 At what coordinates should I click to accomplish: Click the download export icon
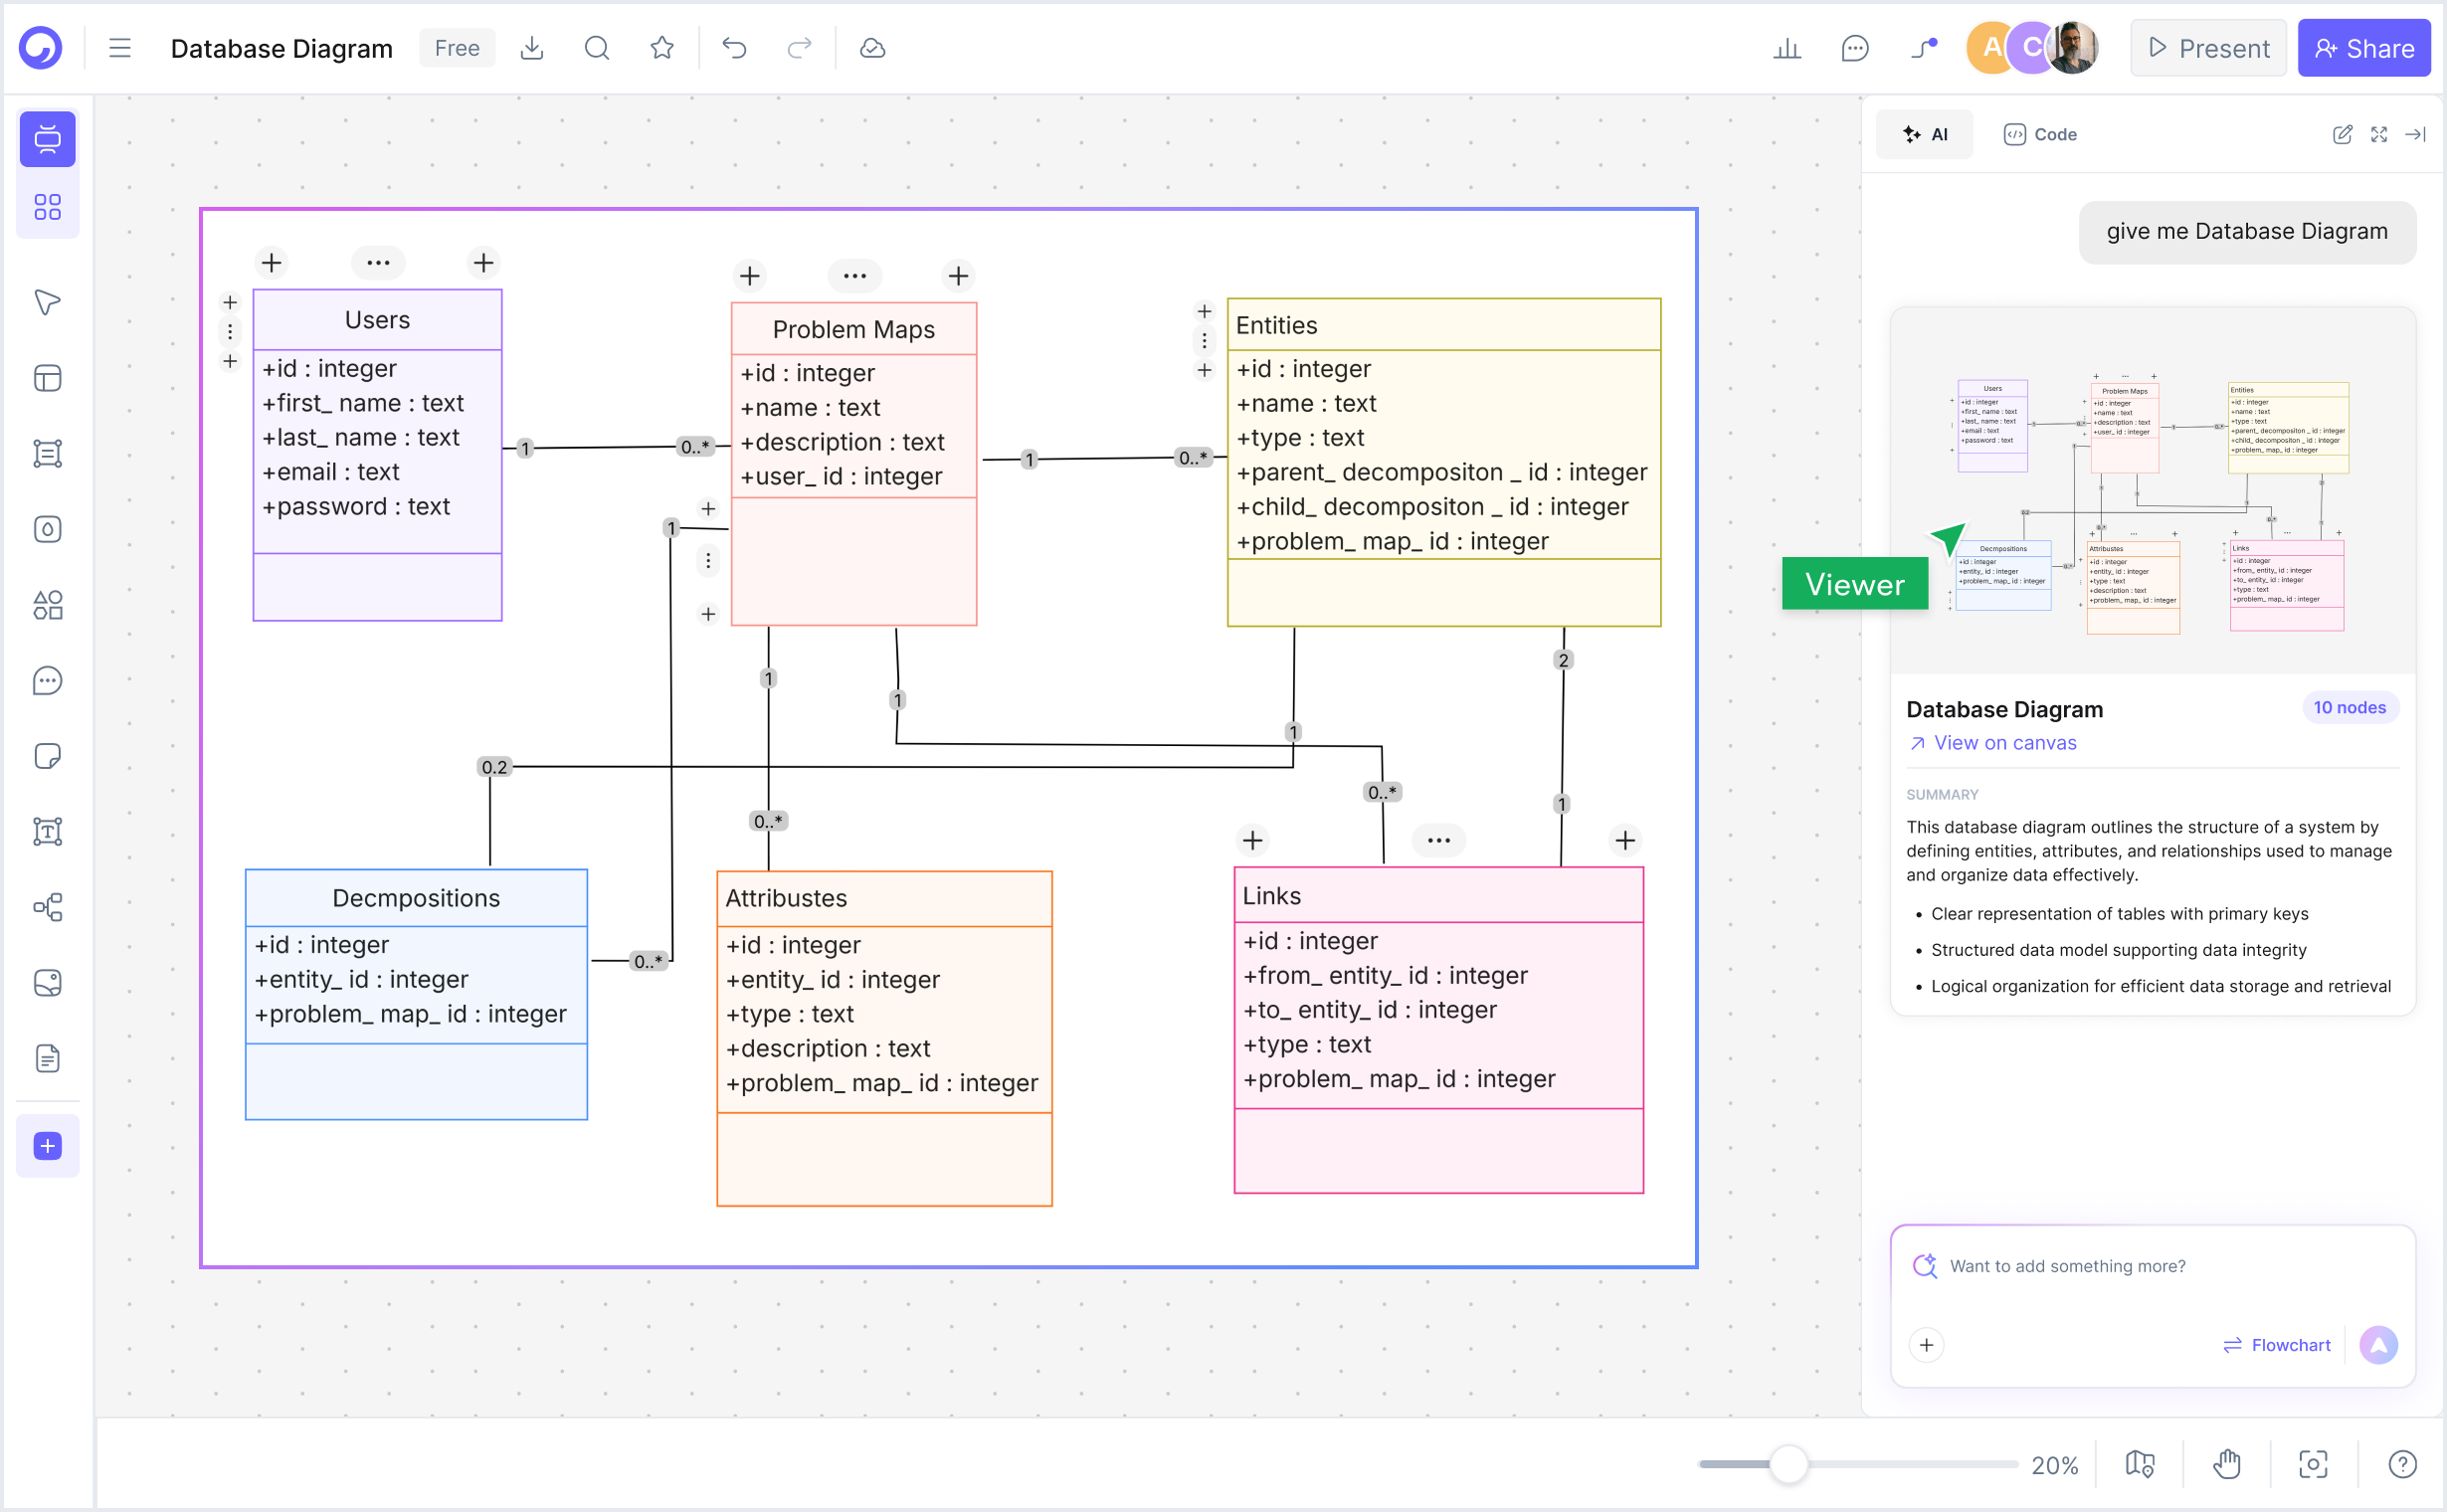coord(532,48)
